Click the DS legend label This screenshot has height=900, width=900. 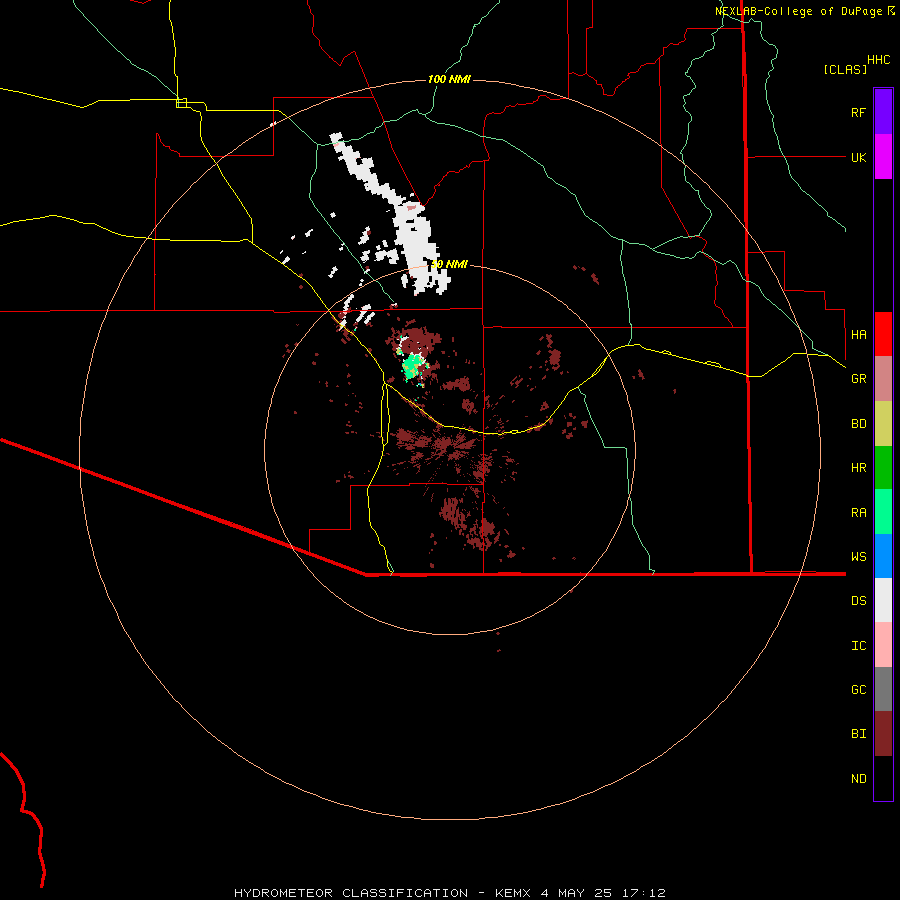tap(858, 601)
